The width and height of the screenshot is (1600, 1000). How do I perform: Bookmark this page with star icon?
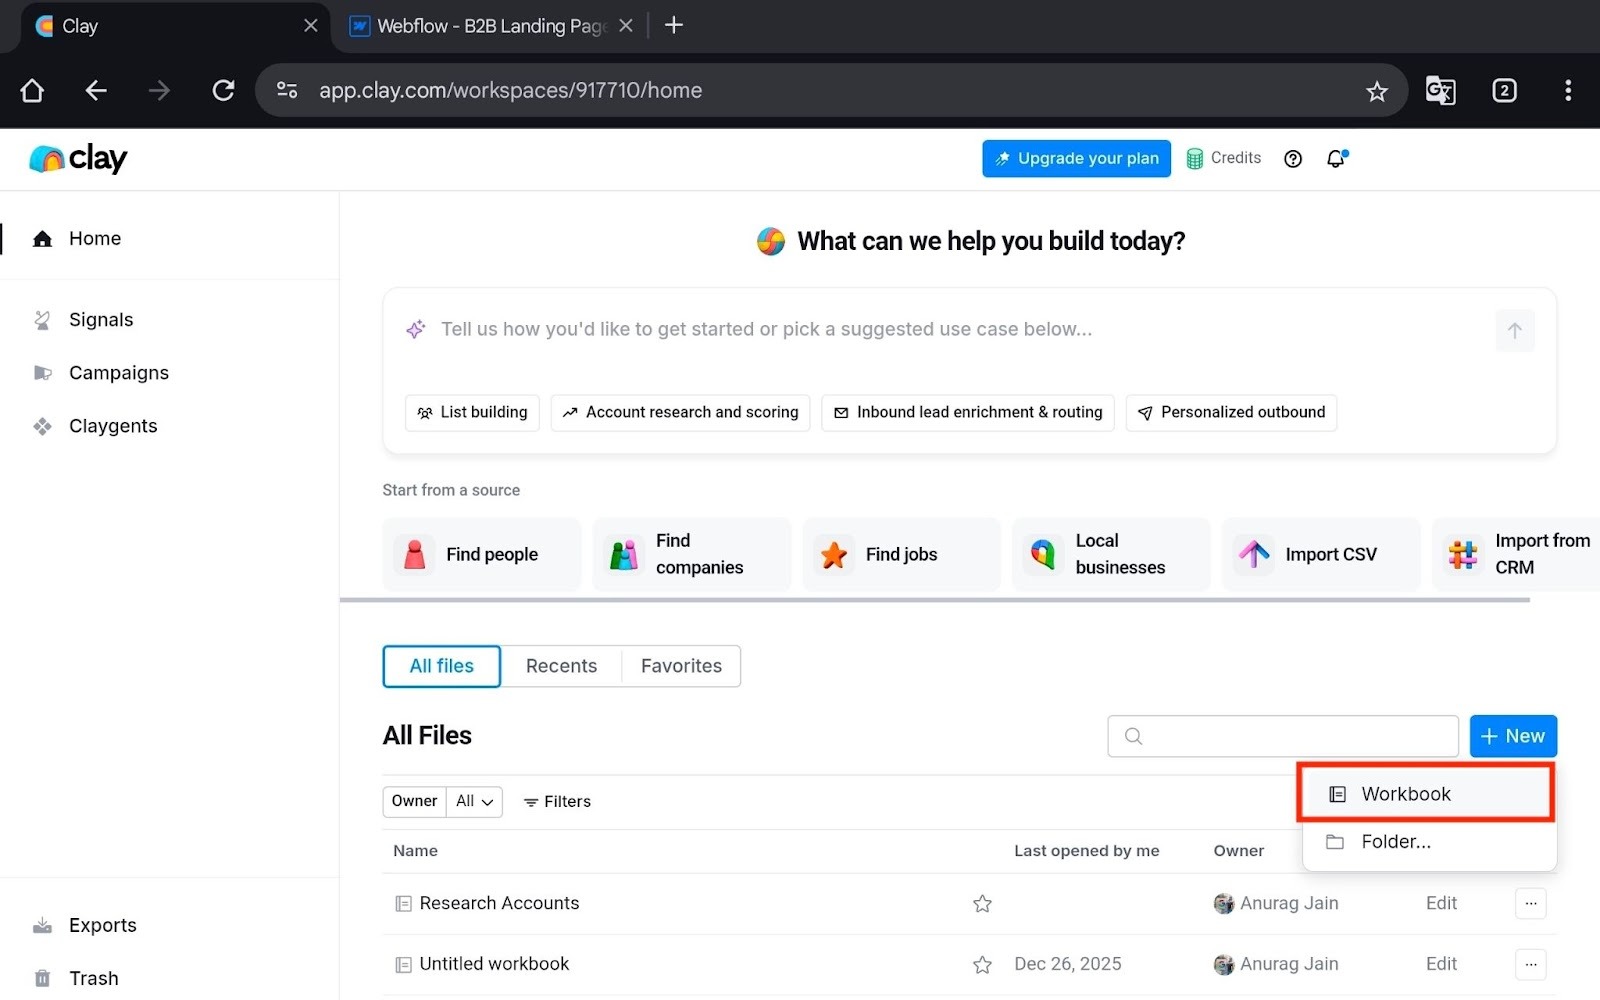pyautogui.click(x=1377, y=91)
